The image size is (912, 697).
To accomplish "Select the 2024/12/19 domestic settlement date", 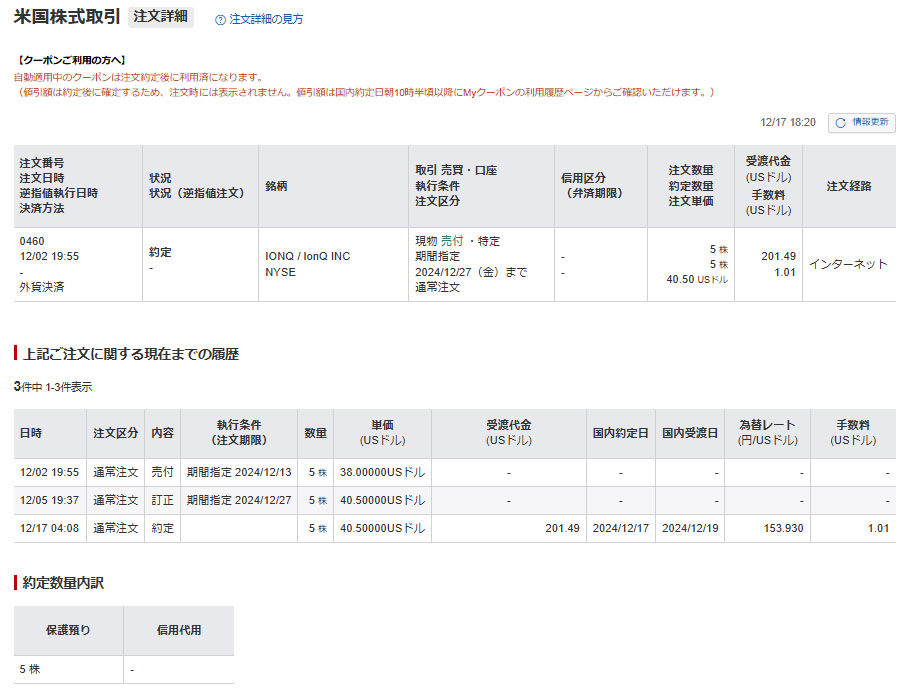I will pos(689,528).
